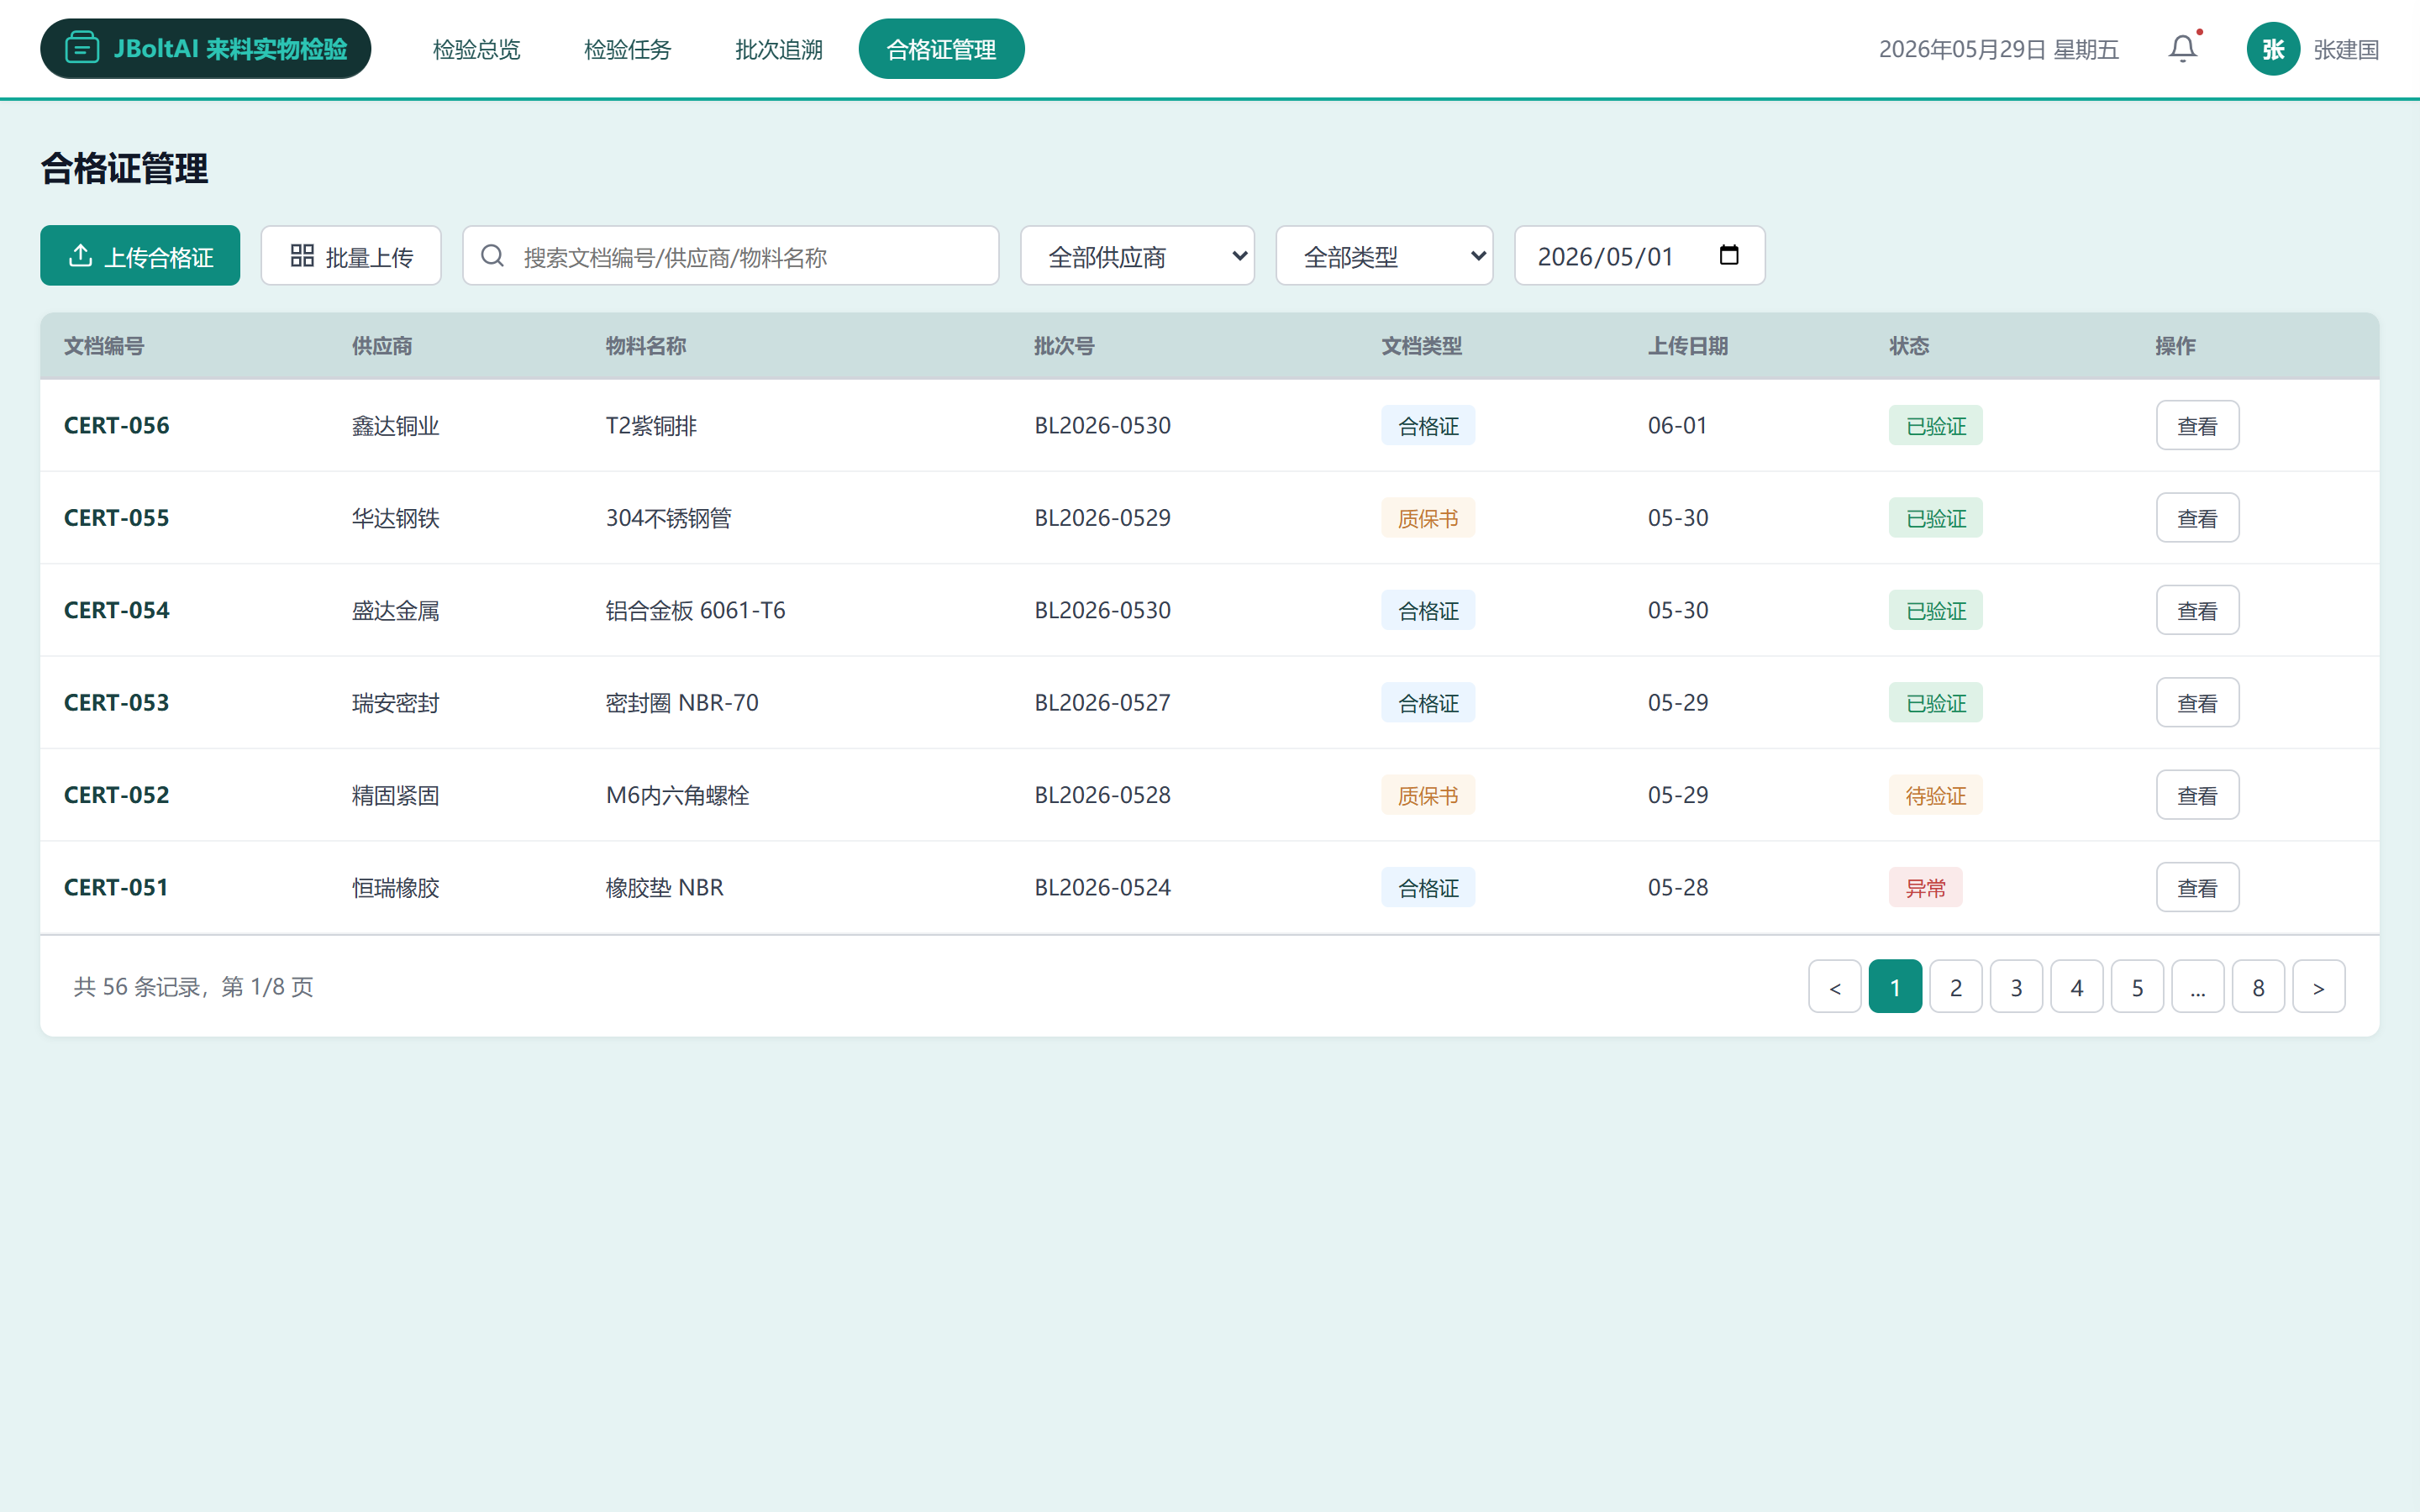Screen dimensions: 2420x1512
Task: Click the 供应商 column header
Action: pyautogui.click(x=382, y=346)
